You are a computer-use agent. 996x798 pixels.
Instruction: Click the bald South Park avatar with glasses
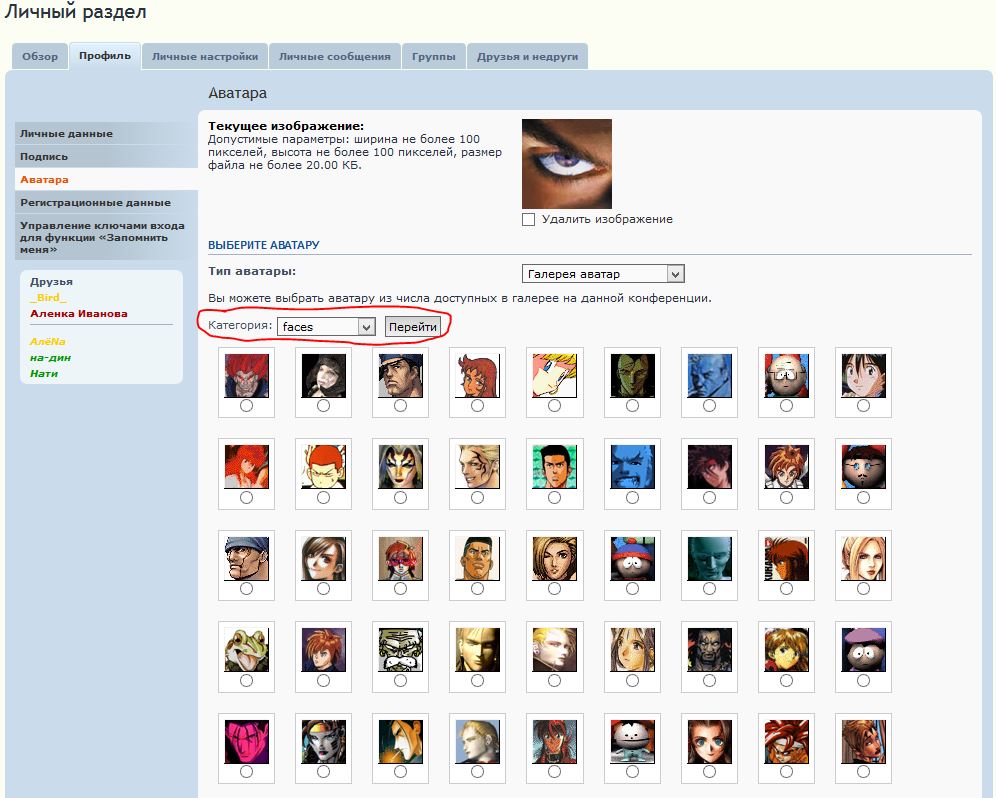786,375
